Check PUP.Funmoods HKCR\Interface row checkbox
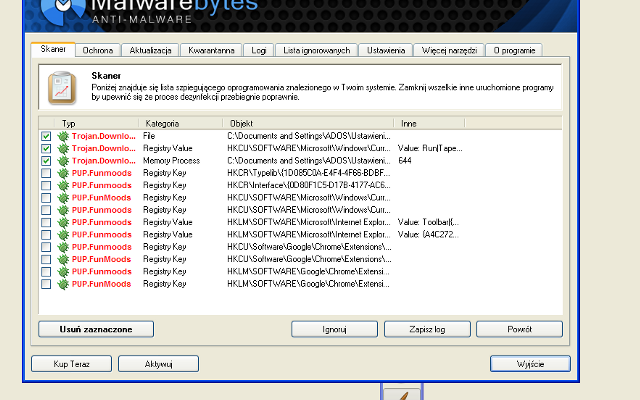The height and width of the screenshot is (400, 640). tap(46, 185)
